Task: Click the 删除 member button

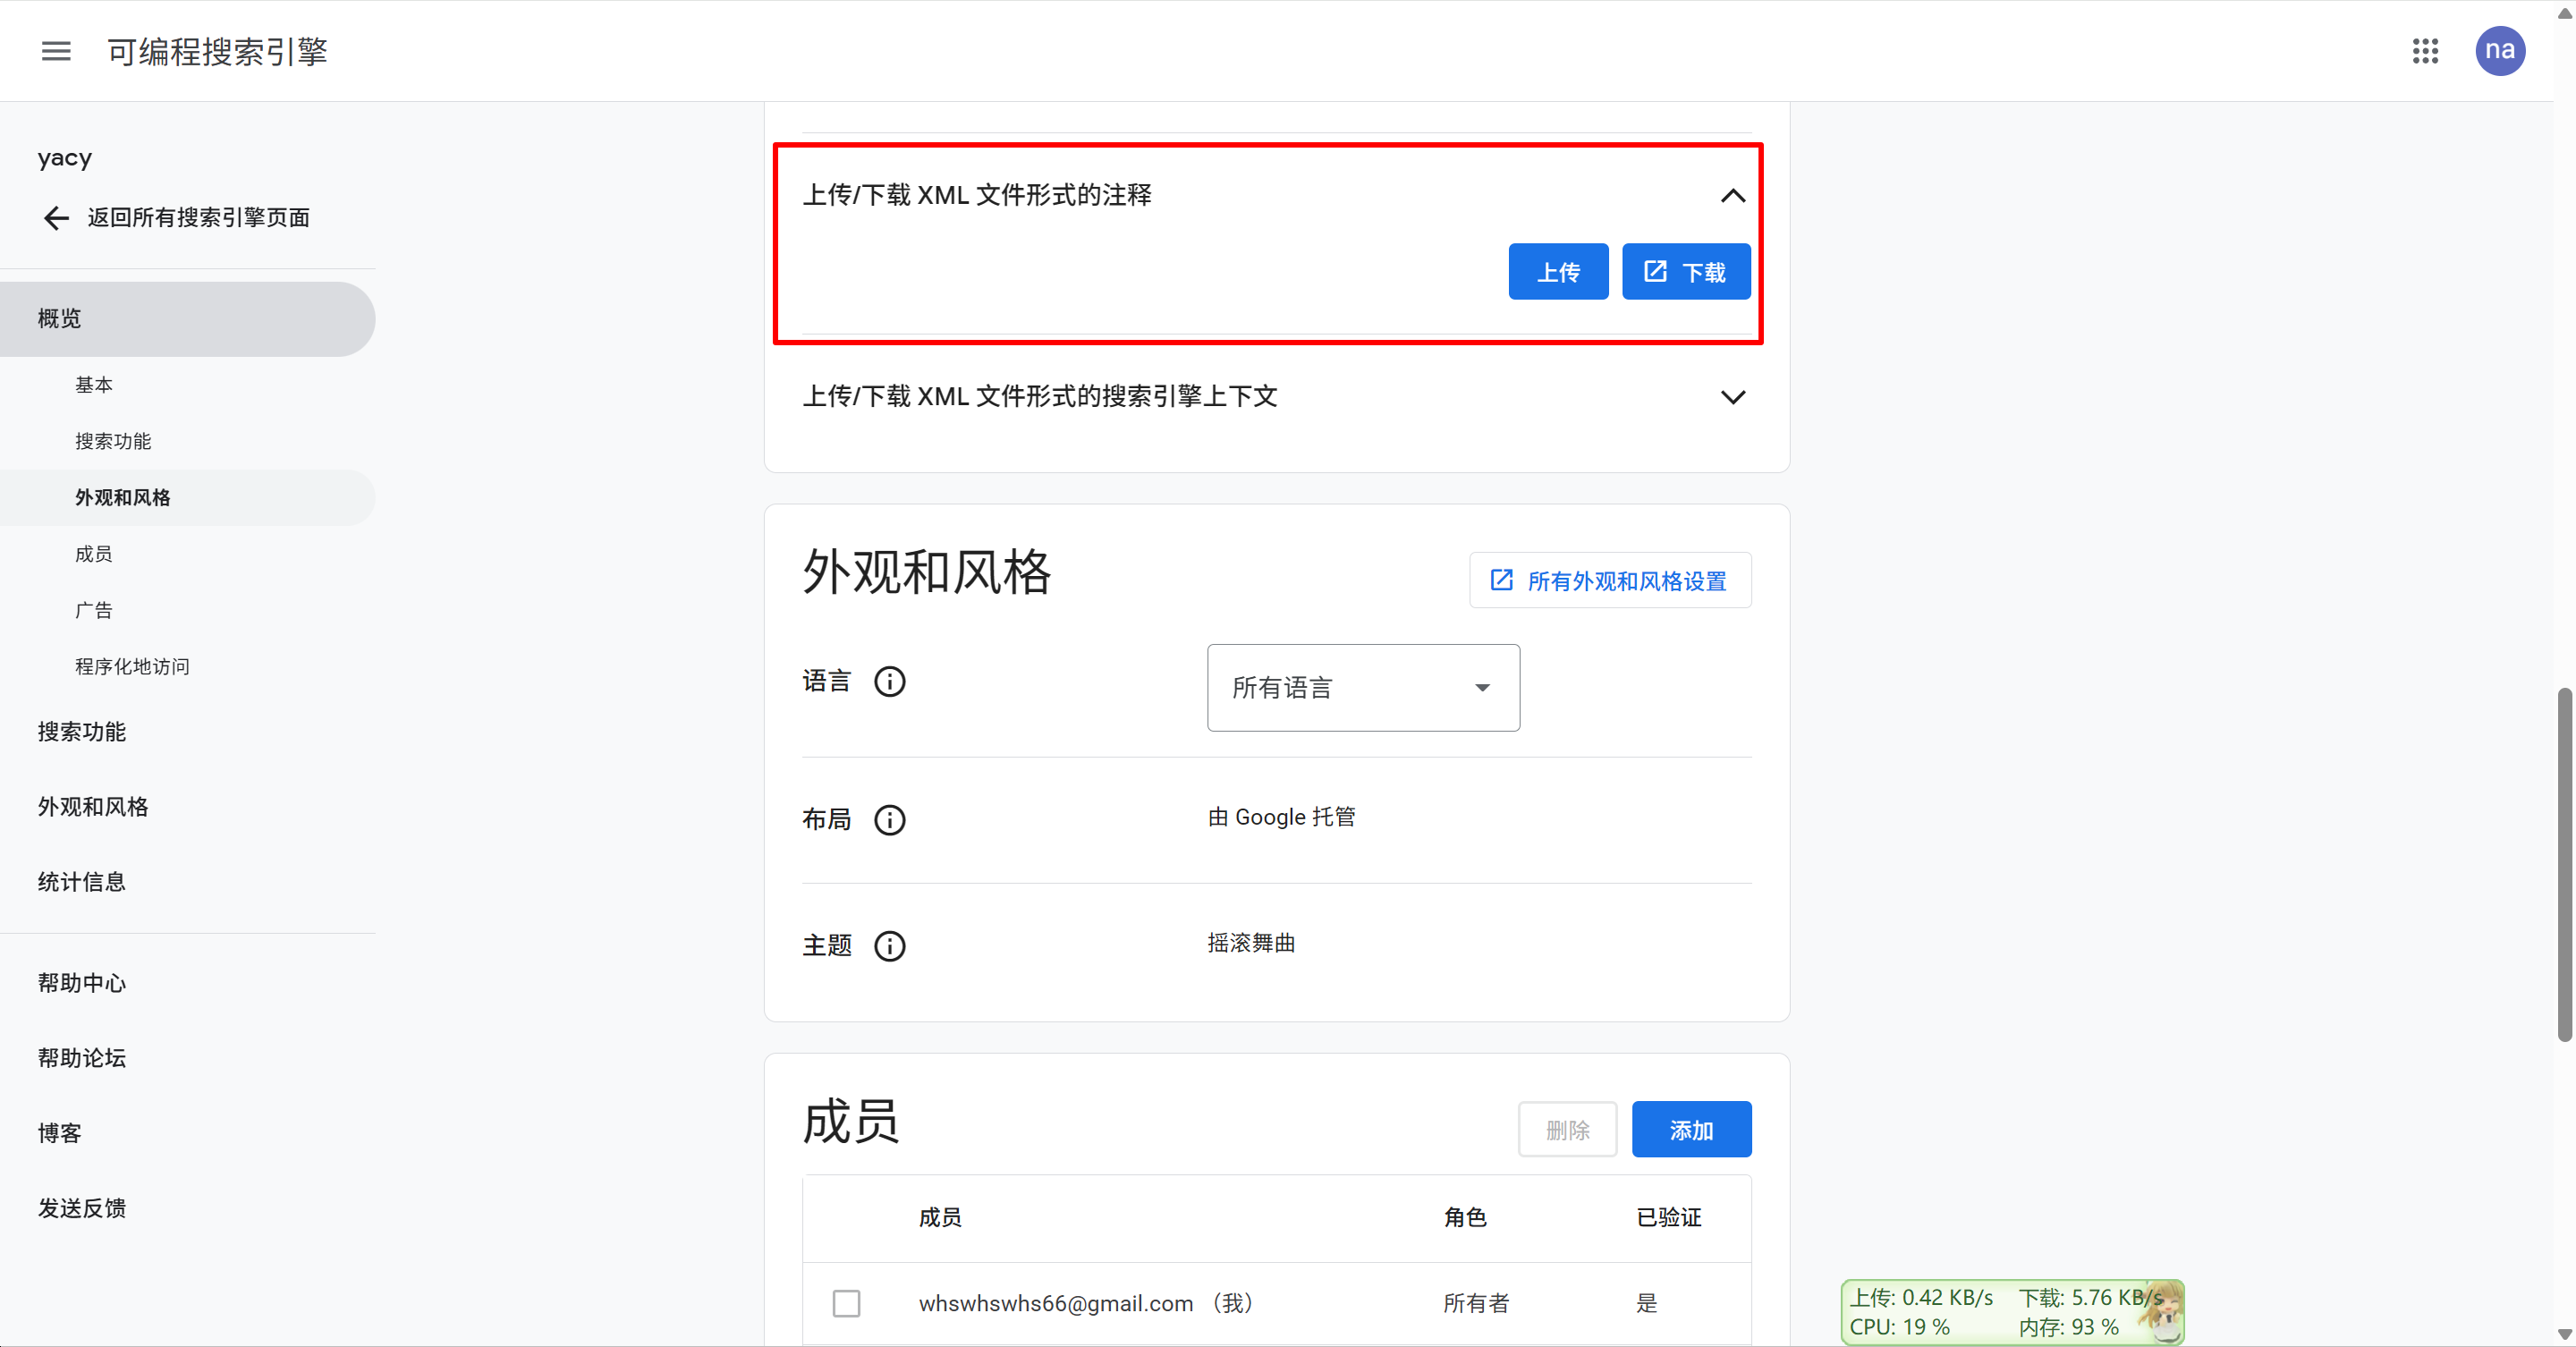Action: click(1567, 1130)
